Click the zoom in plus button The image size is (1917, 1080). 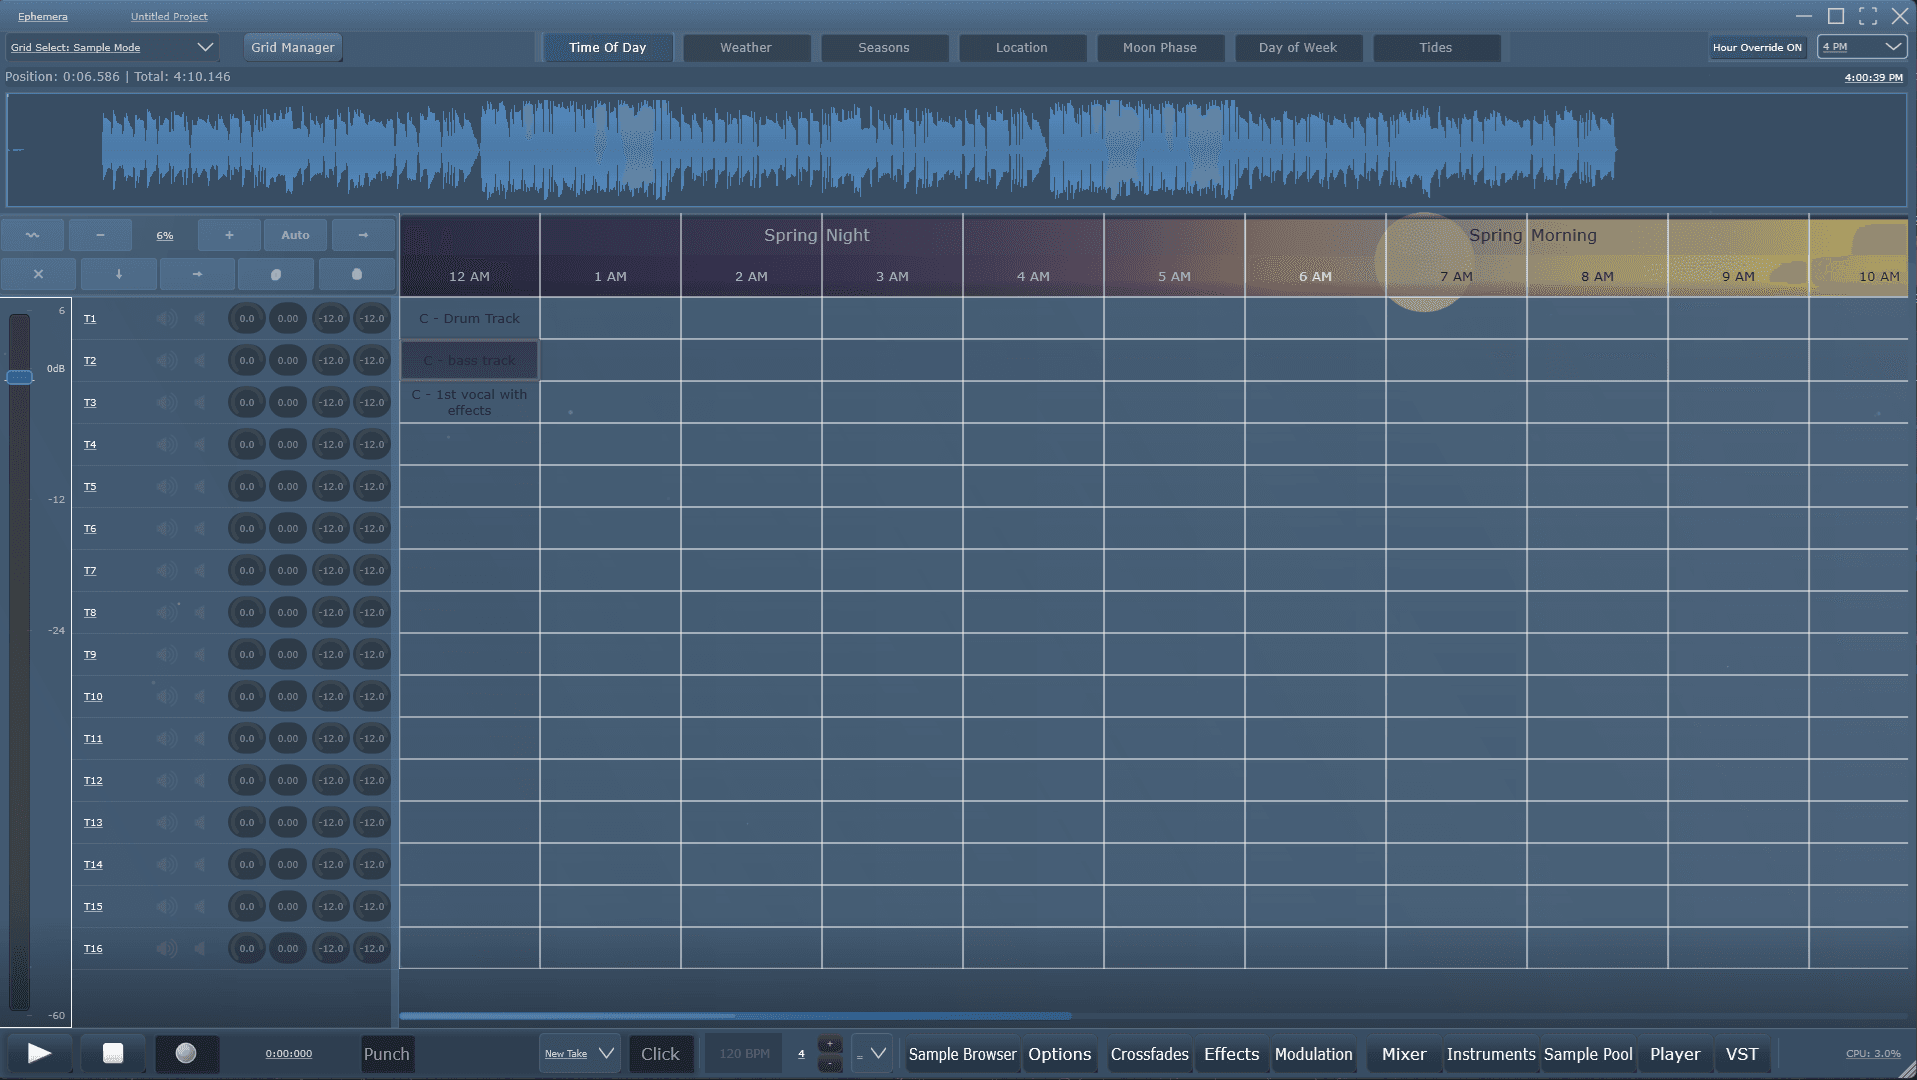pos(229,235)
